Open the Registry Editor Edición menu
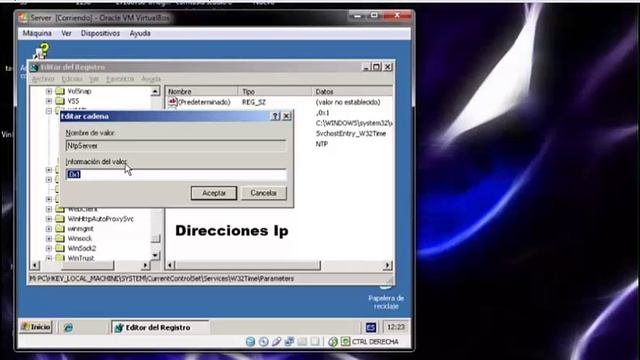The height and width of the screenshot is (360, 640). pos(72,79)
